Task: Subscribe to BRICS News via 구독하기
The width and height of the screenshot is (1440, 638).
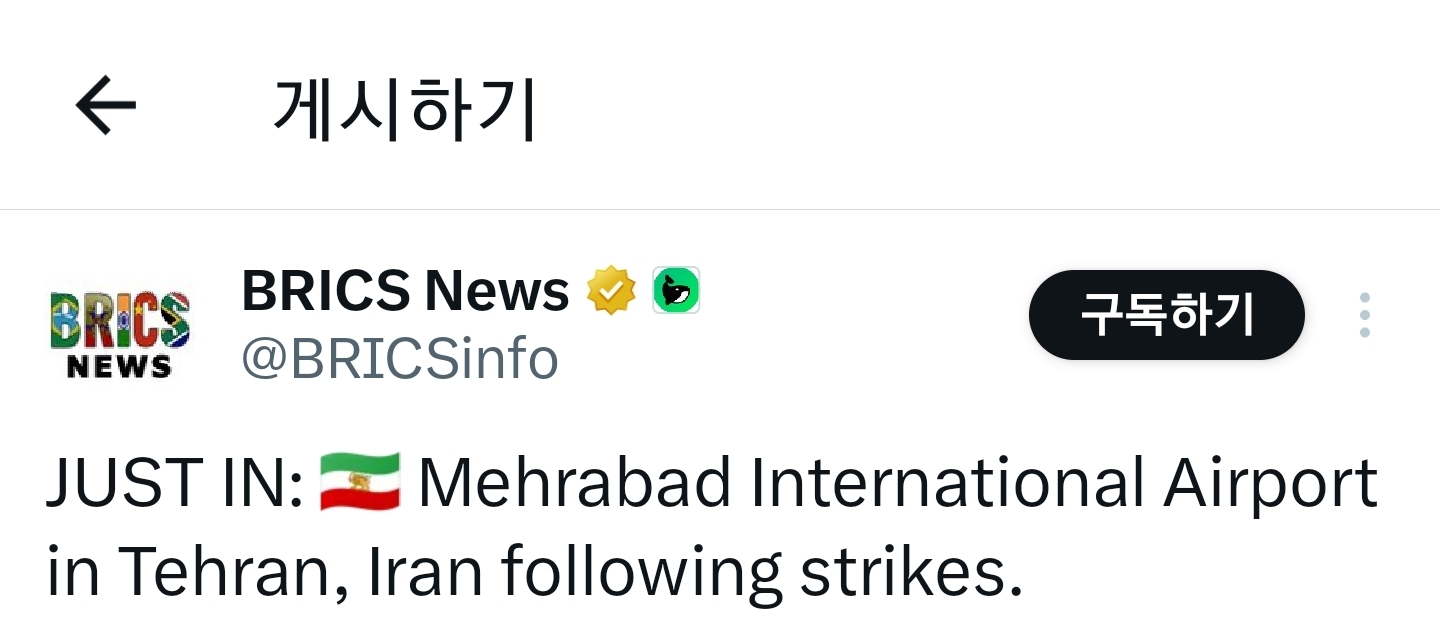Action: pyautogui.click(x=1166, y=314)
